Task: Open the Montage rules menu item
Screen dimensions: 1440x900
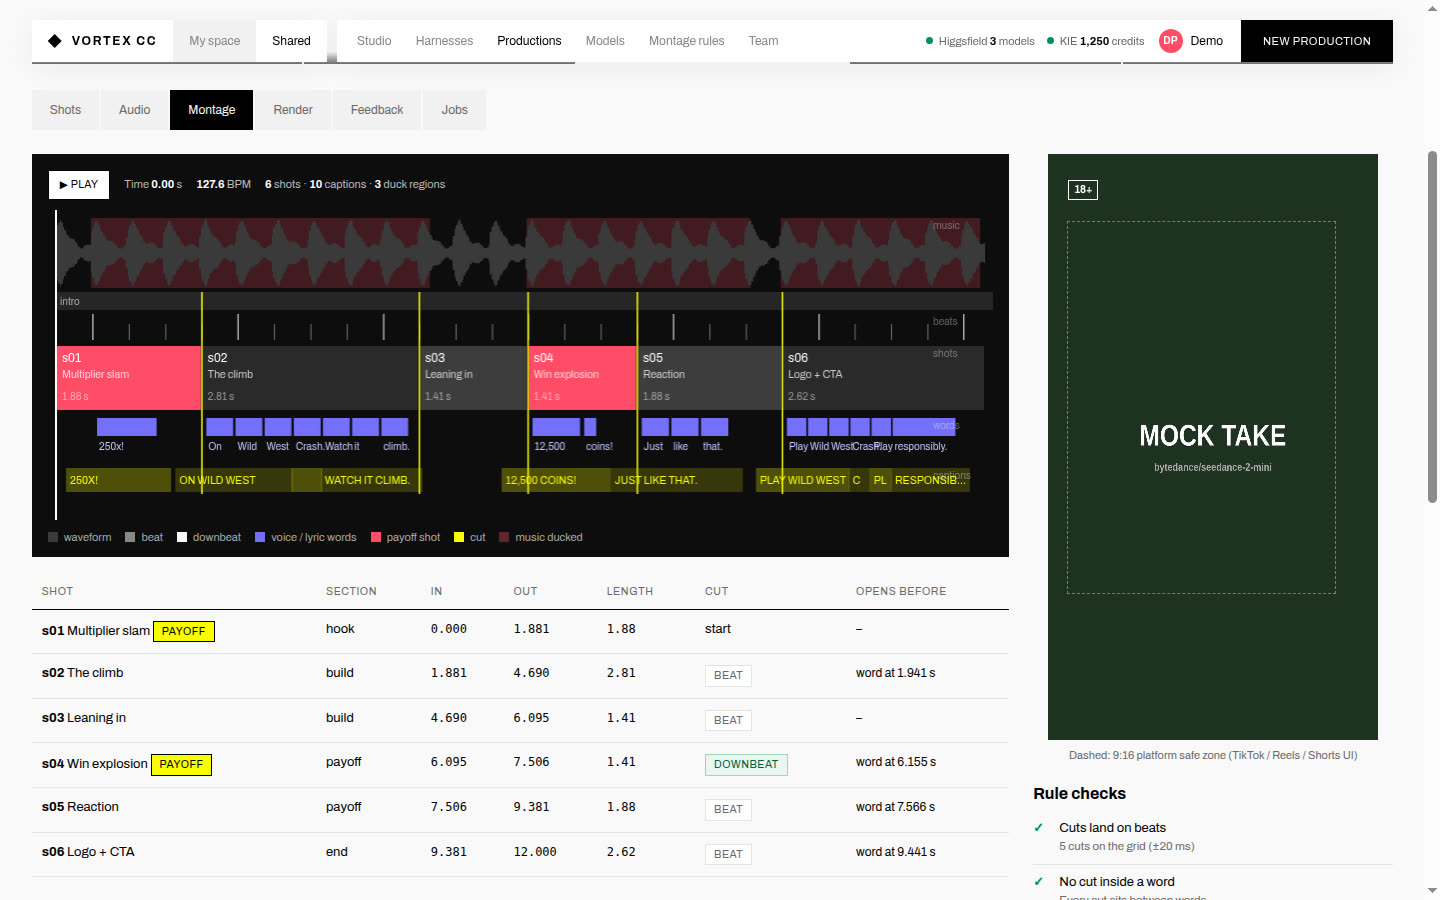Action: click(686, 41)
